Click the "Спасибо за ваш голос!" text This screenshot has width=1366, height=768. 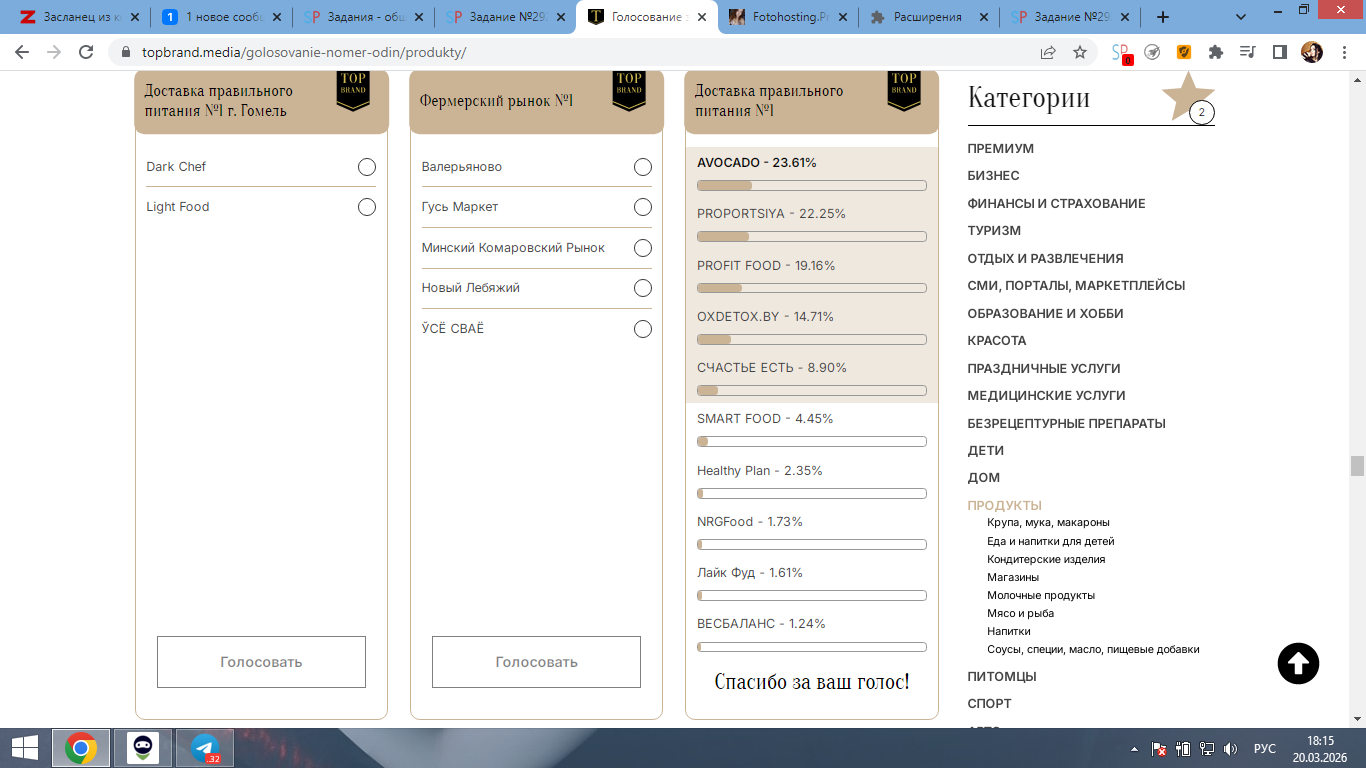812,682
